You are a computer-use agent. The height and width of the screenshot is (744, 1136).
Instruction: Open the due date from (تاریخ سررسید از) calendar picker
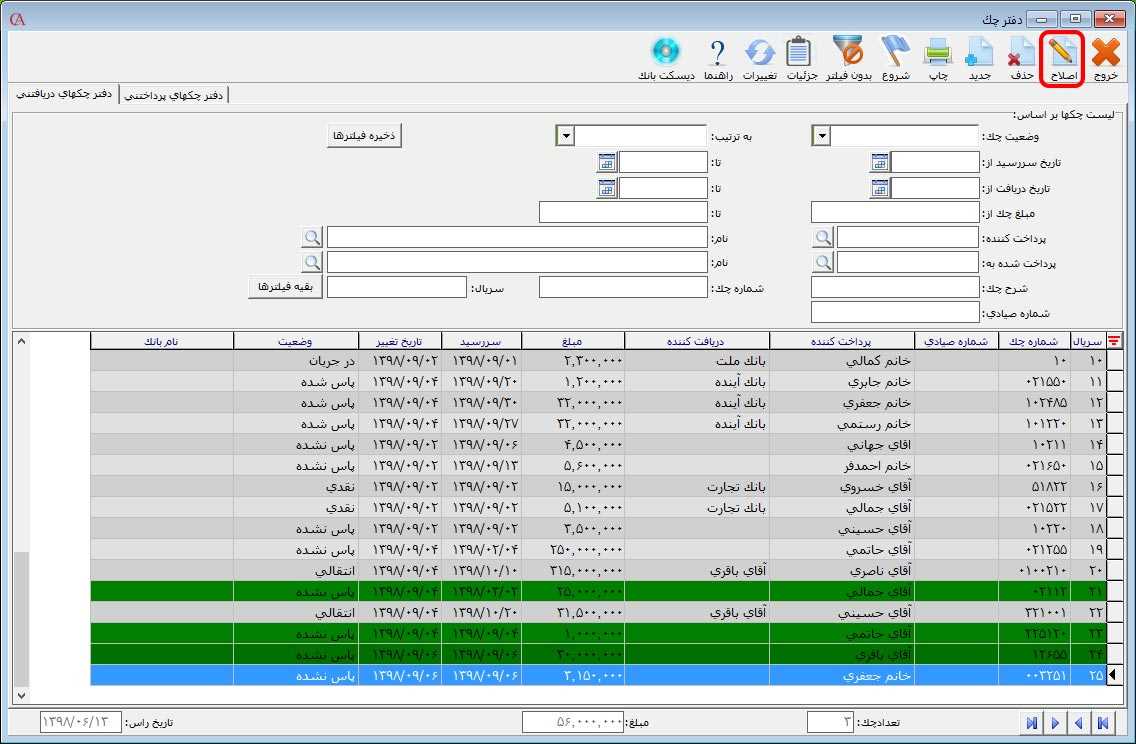point(879,162)
